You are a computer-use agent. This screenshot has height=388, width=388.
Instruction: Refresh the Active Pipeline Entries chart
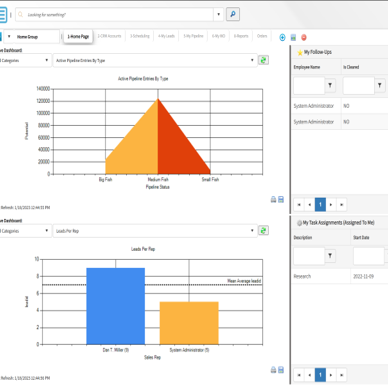click(263, 60)
